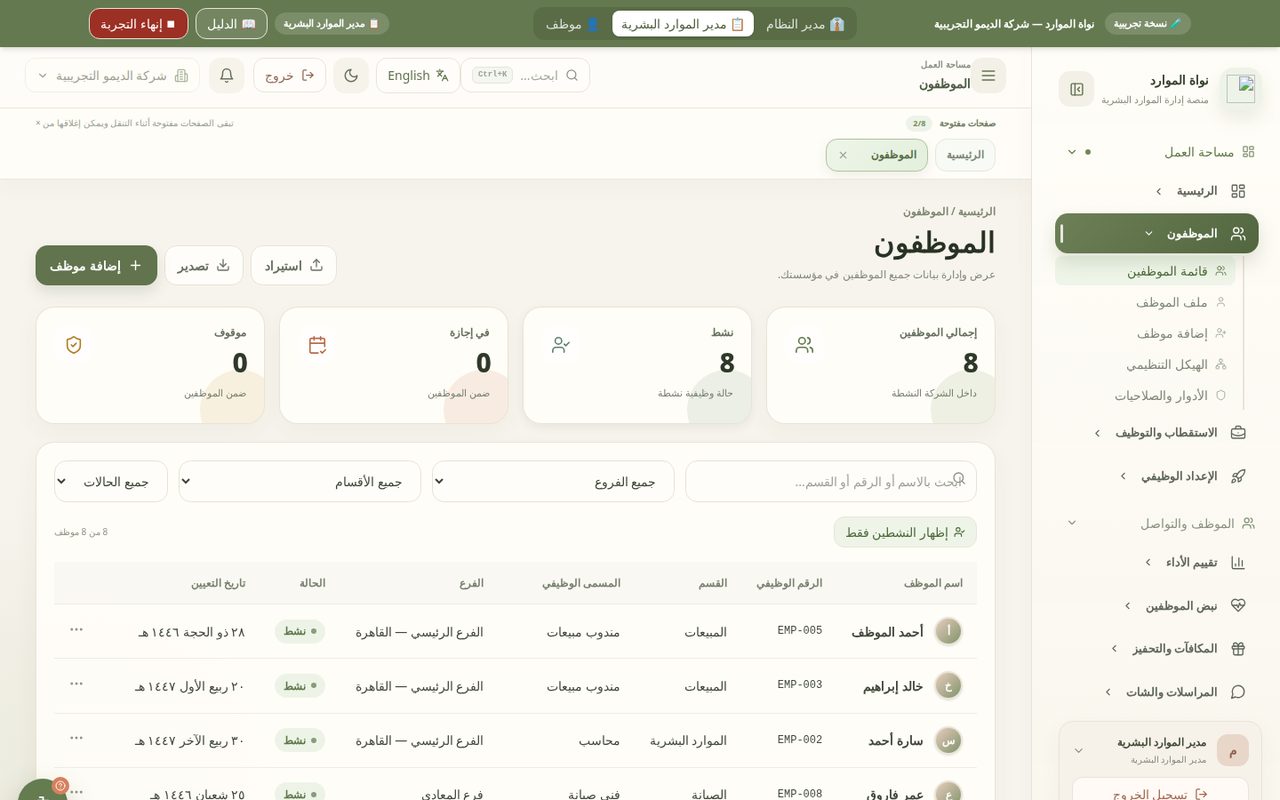
Task: Expand المراسلات والشات sidebar section
Action: click(x=1156, y=691)
